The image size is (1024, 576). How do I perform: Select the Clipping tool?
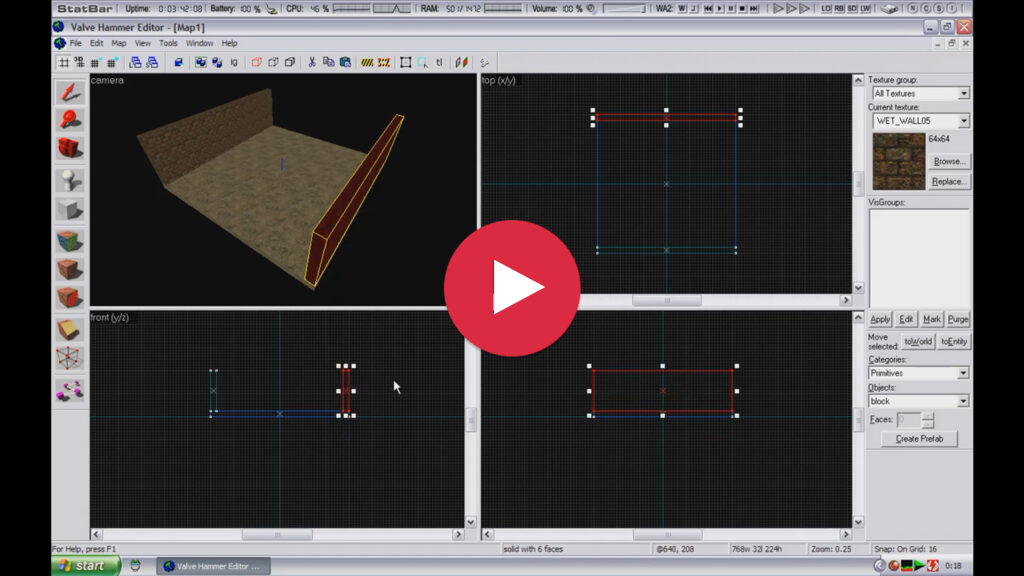70,328
